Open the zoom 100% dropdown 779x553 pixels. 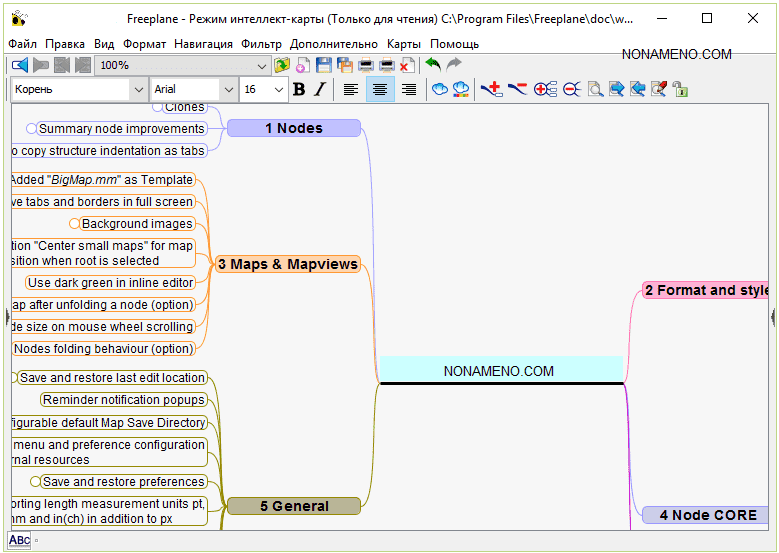point(262,65)
